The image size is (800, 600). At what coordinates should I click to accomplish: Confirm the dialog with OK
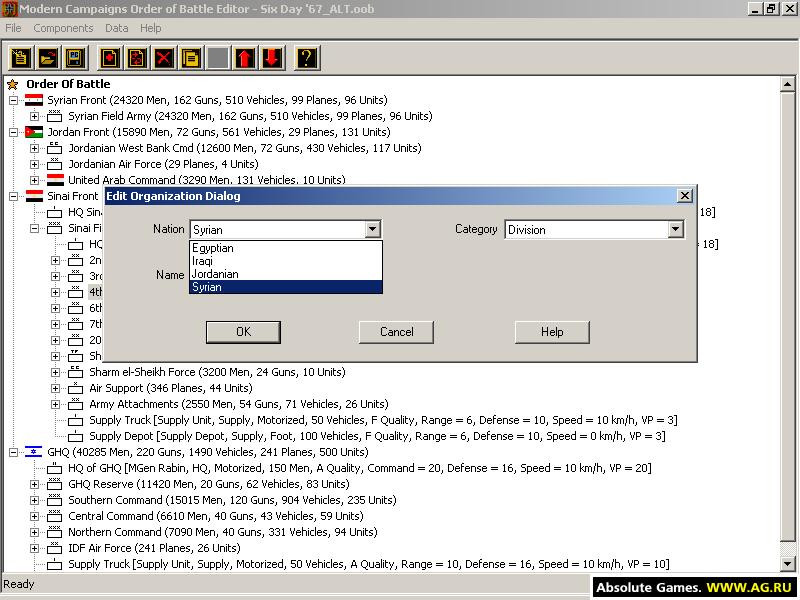point(243,332)
